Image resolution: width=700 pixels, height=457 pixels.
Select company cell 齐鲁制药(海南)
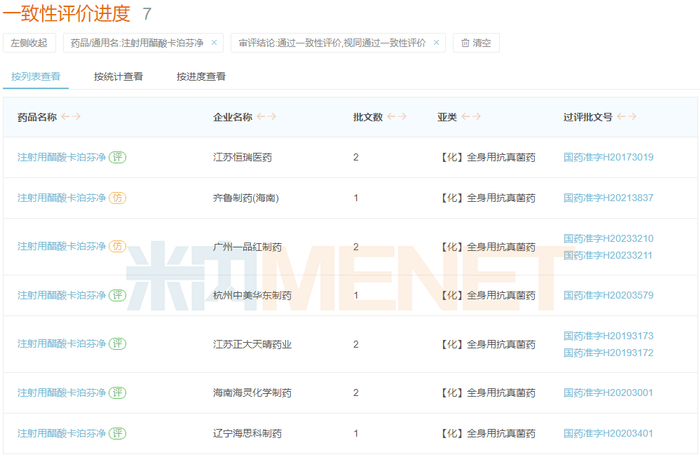pyautogui.click(x=246, y=198)
